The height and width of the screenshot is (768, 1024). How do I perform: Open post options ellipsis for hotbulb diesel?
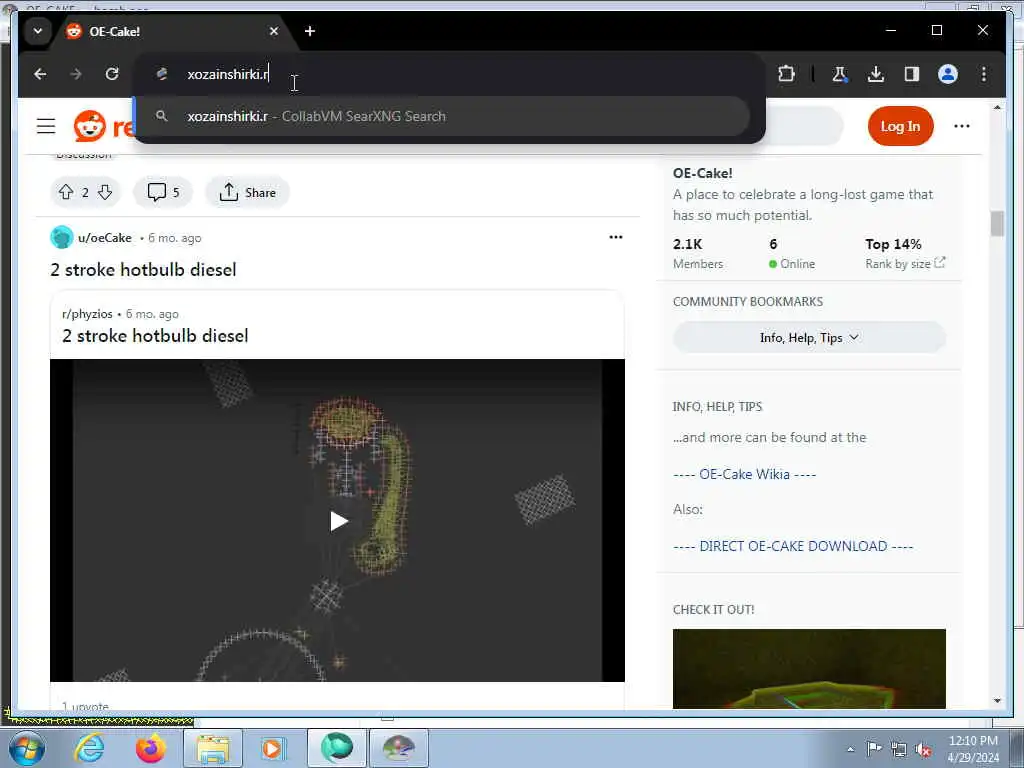click(615, 237)
